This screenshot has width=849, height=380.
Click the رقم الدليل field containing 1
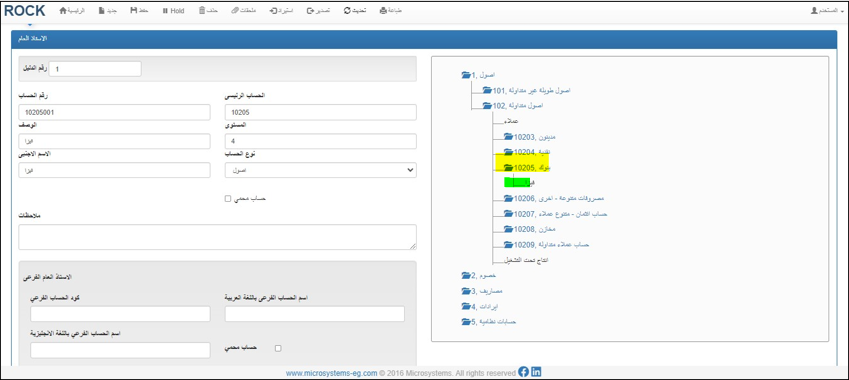click(96, 69)
